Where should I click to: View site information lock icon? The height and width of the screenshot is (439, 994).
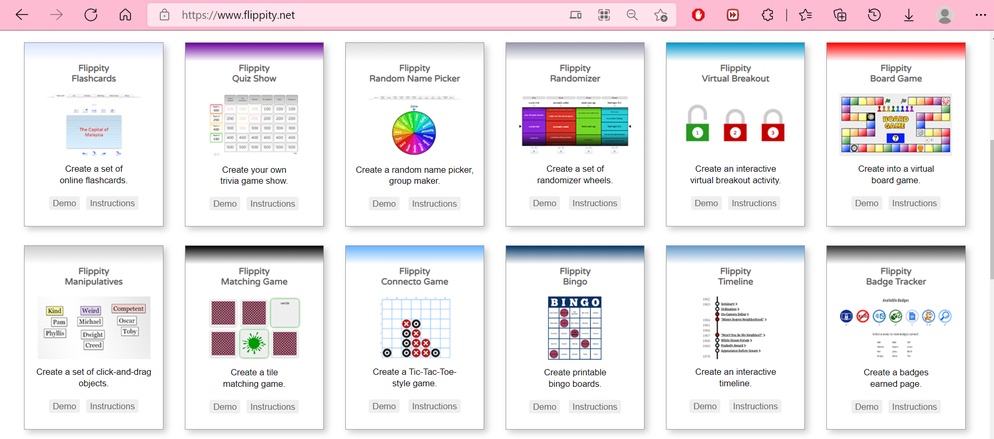164,15
